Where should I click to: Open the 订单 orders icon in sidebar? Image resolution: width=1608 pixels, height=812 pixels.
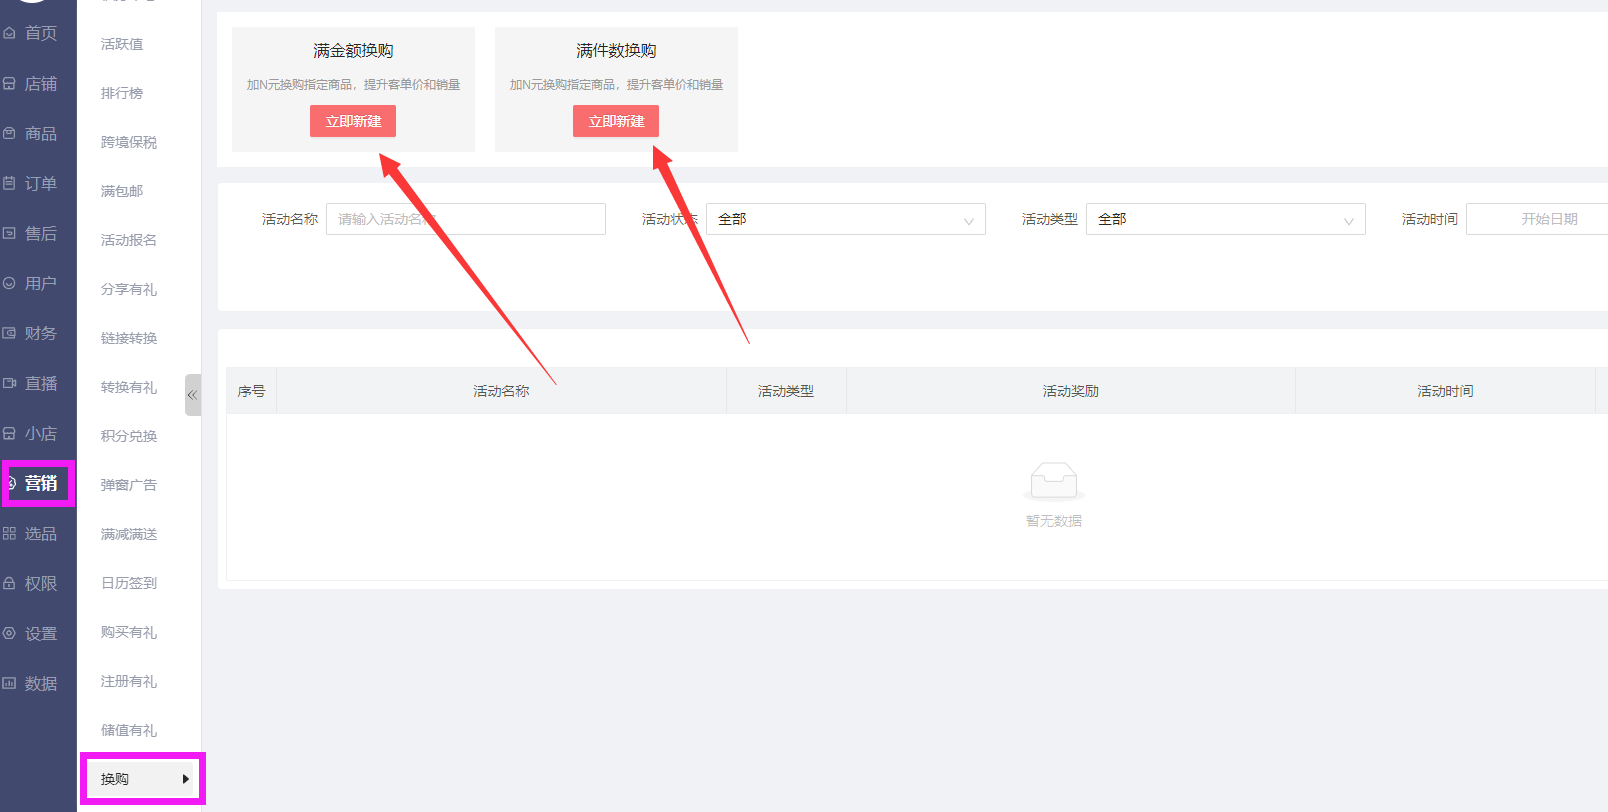click(x=10, y=184)
